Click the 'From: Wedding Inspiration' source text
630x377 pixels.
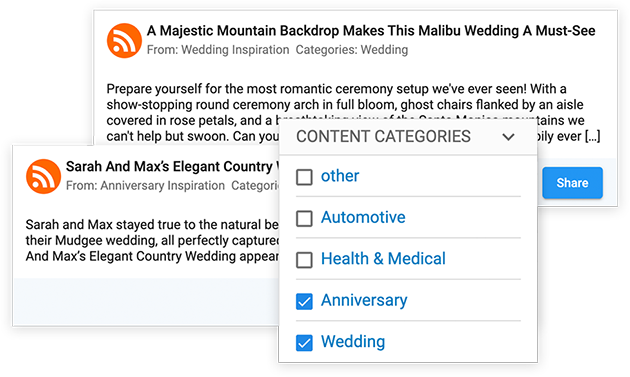[218, 50]
